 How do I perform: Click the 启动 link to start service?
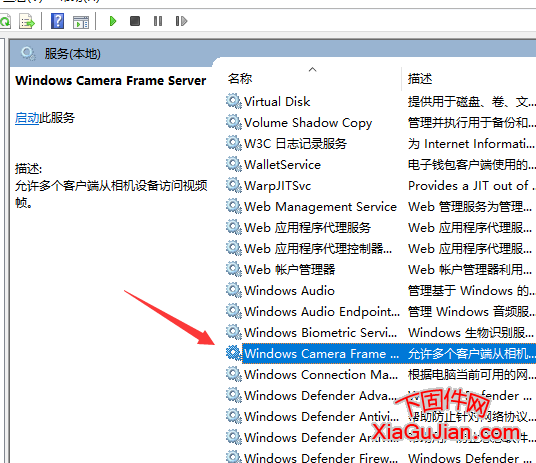tap(27, 118)
